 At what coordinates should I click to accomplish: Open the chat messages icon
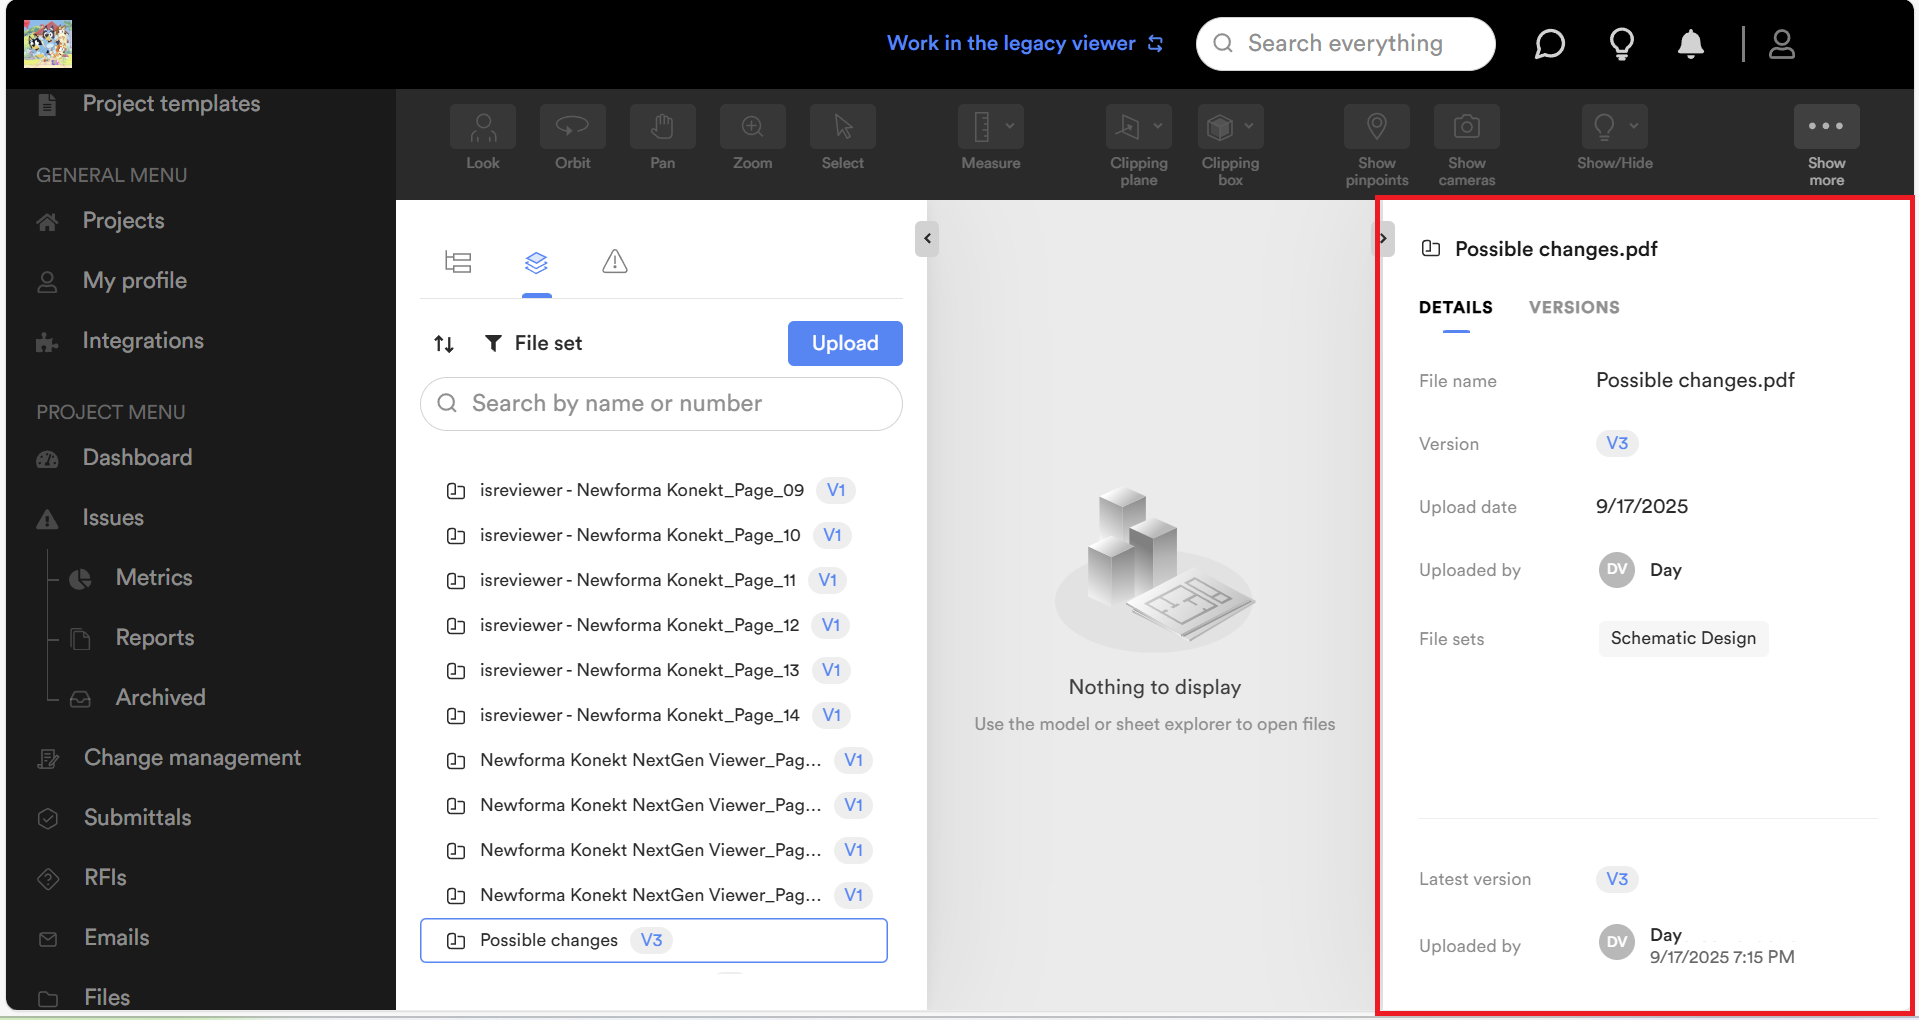pyautogui.click(x=1549, y=44)
